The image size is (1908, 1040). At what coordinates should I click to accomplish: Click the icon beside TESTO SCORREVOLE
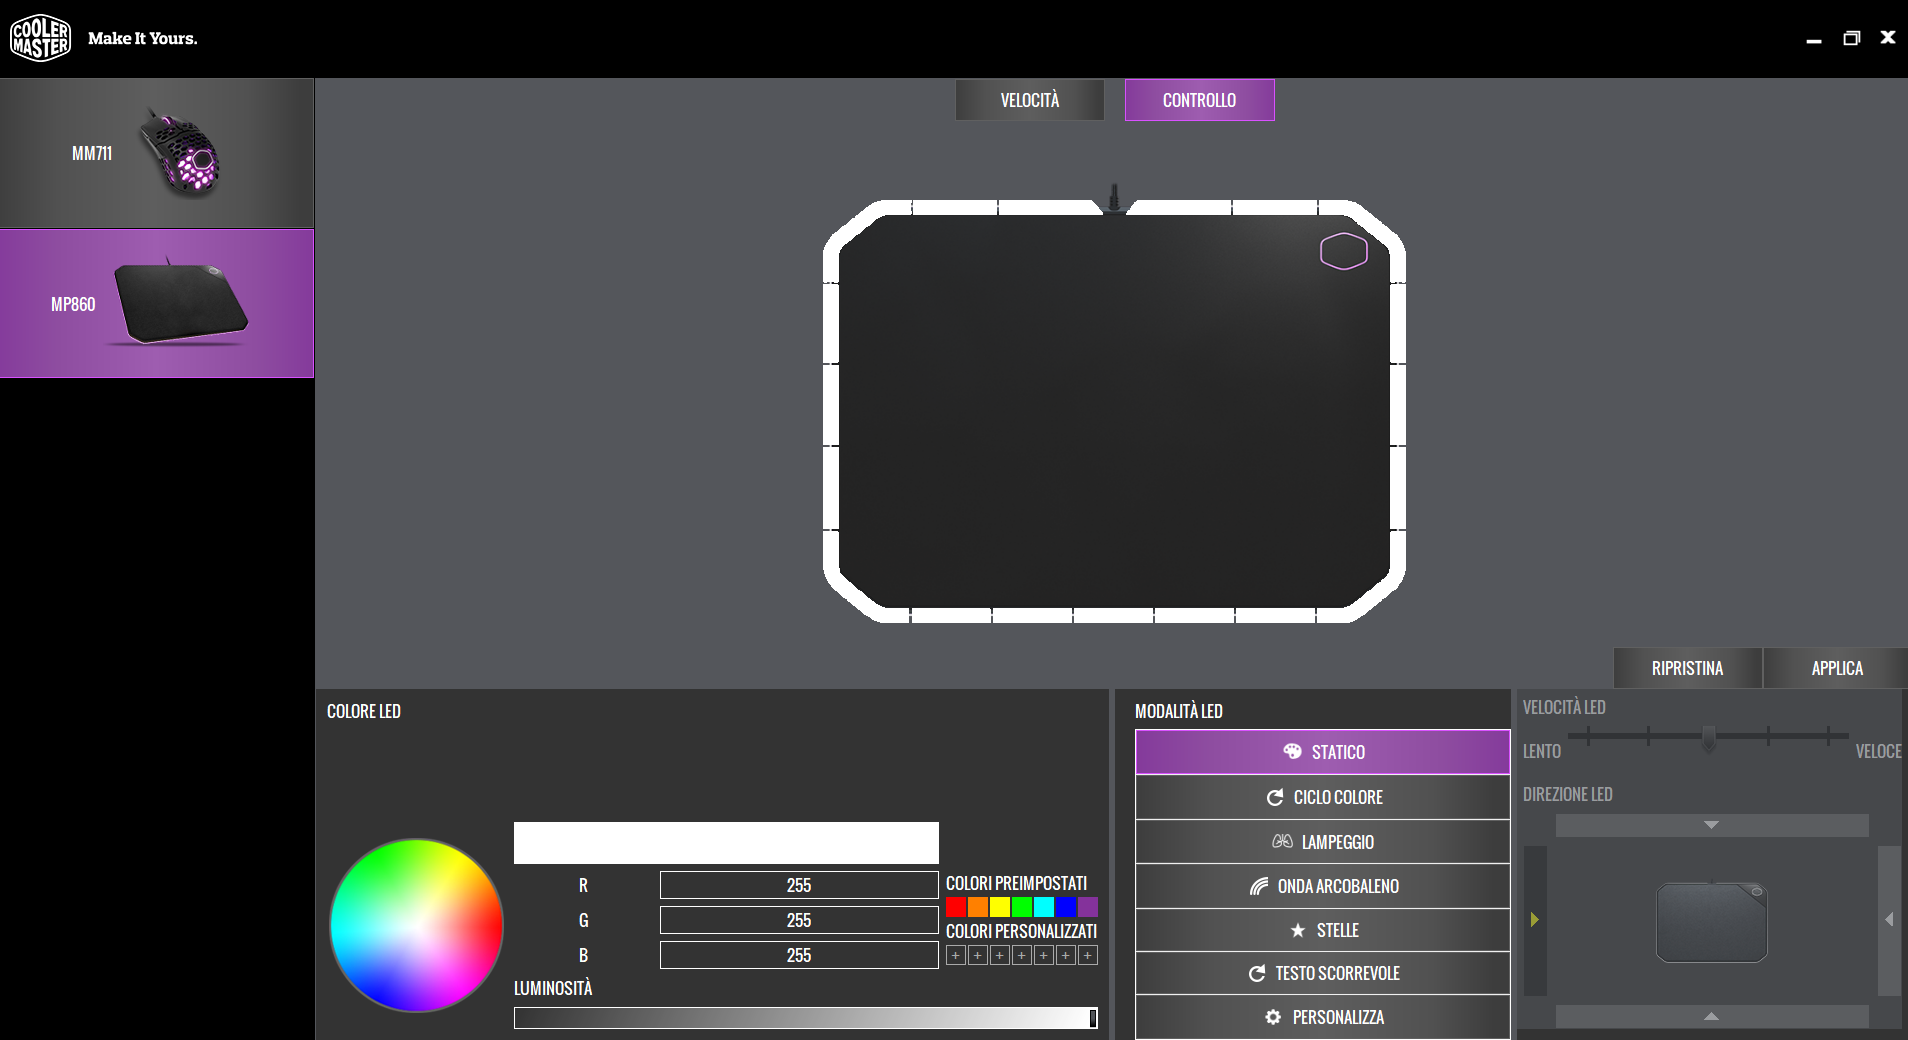1257,973
